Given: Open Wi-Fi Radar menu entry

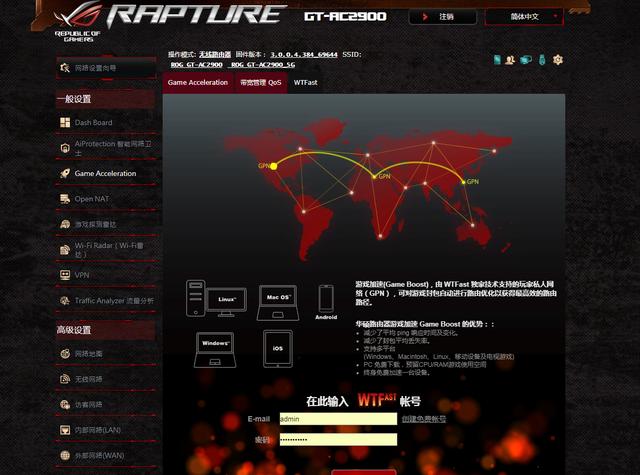Looking at the screenshot, I should (x=106, y=250).
